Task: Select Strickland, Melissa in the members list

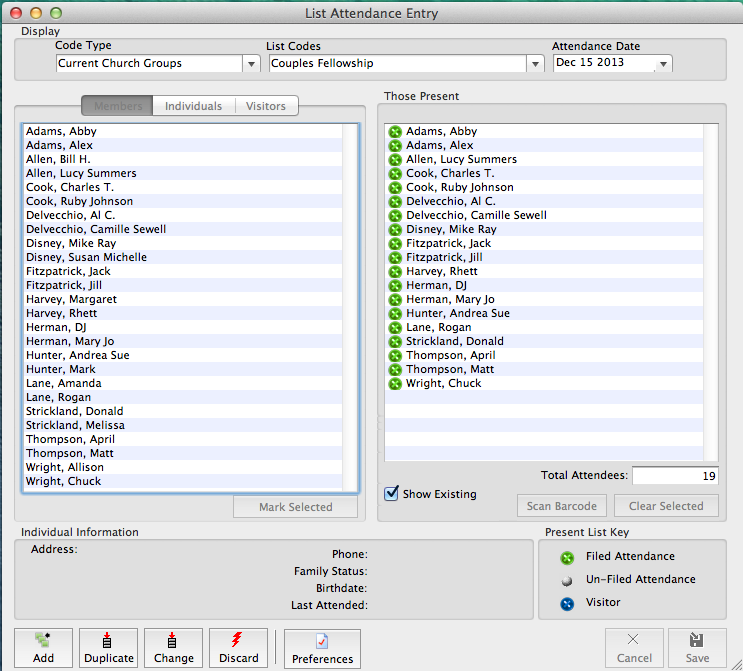Action: click(x=75, y=425)
